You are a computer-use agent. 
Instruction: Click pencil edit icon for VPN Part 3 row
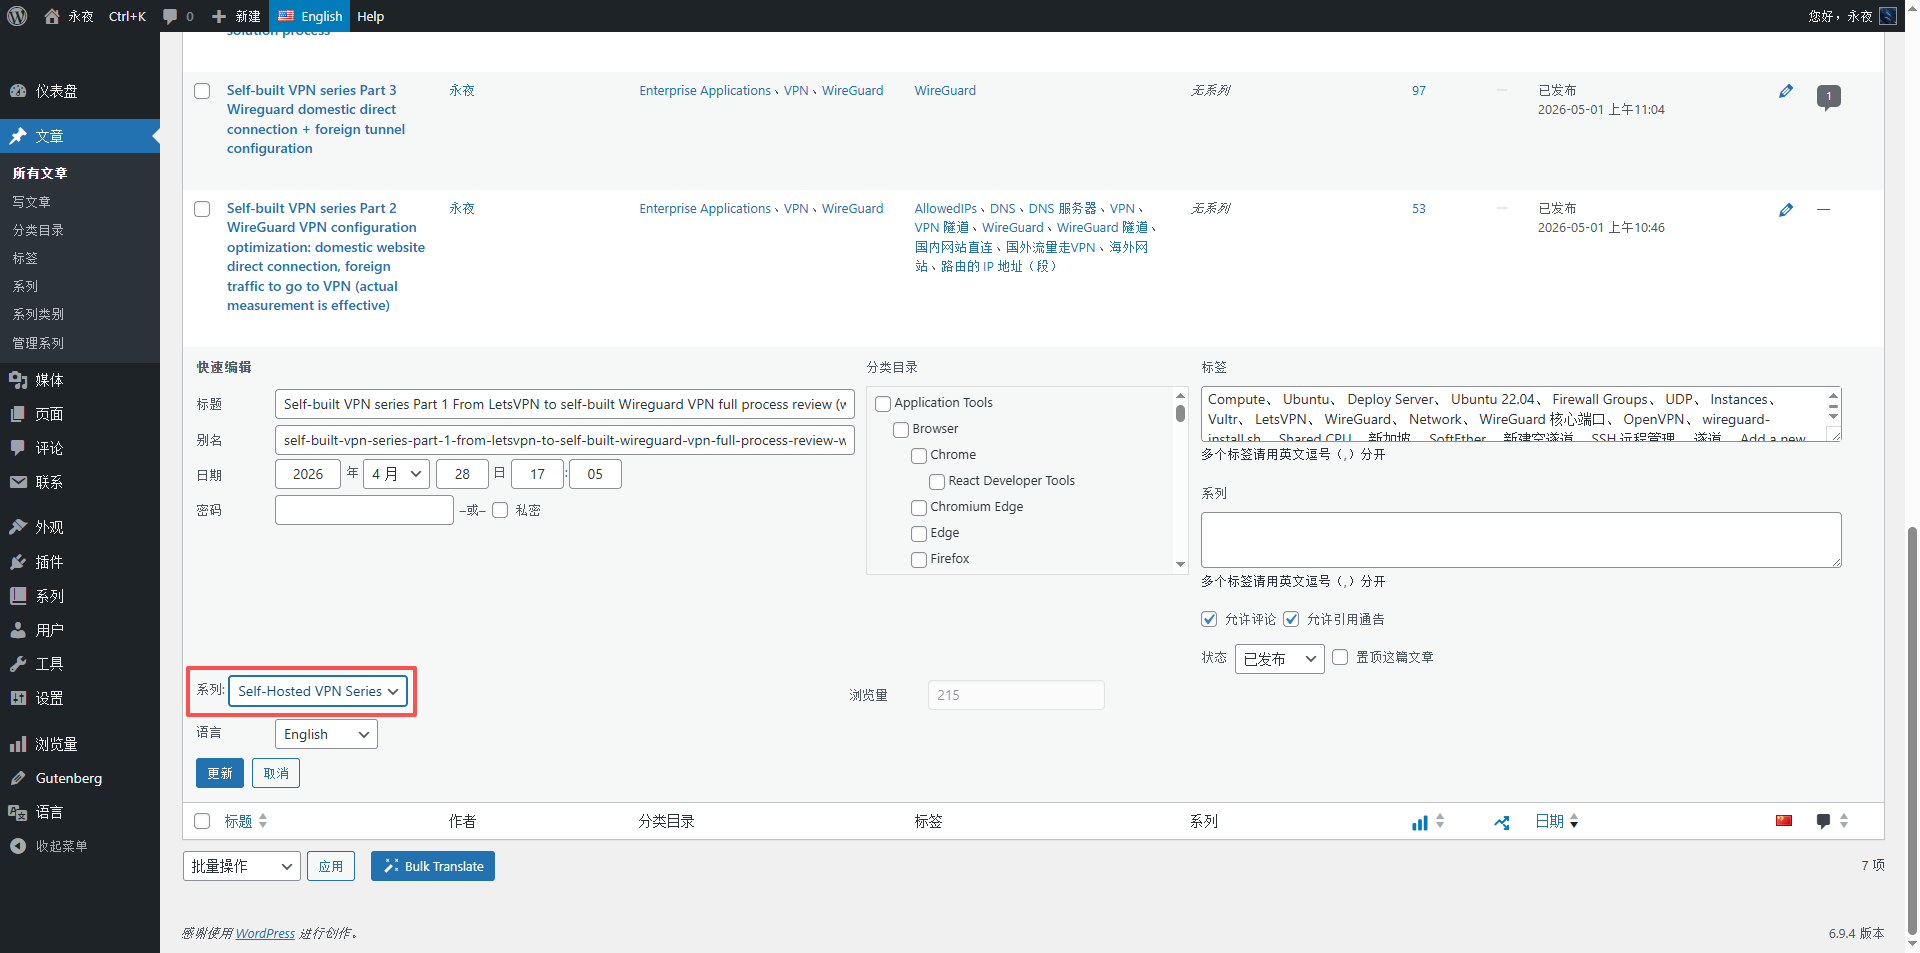[1786, 91]
